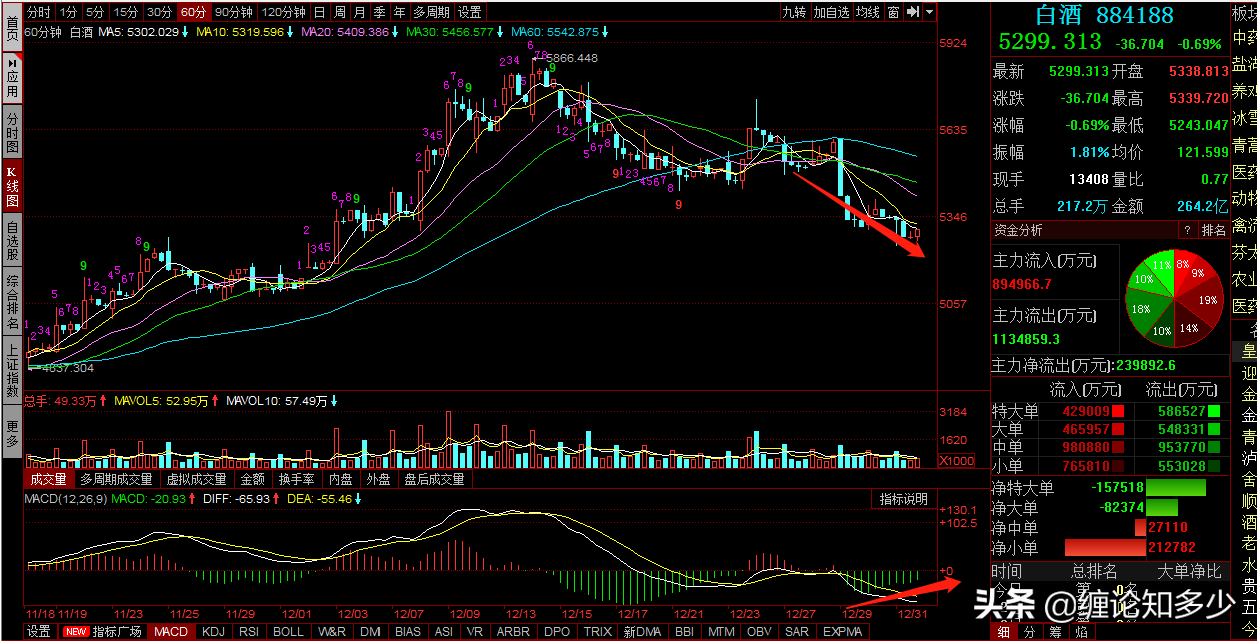Open the 焰 tab in the quote panel
1257x641 pixels.
pyautogui.click(x=1082, y=632)
